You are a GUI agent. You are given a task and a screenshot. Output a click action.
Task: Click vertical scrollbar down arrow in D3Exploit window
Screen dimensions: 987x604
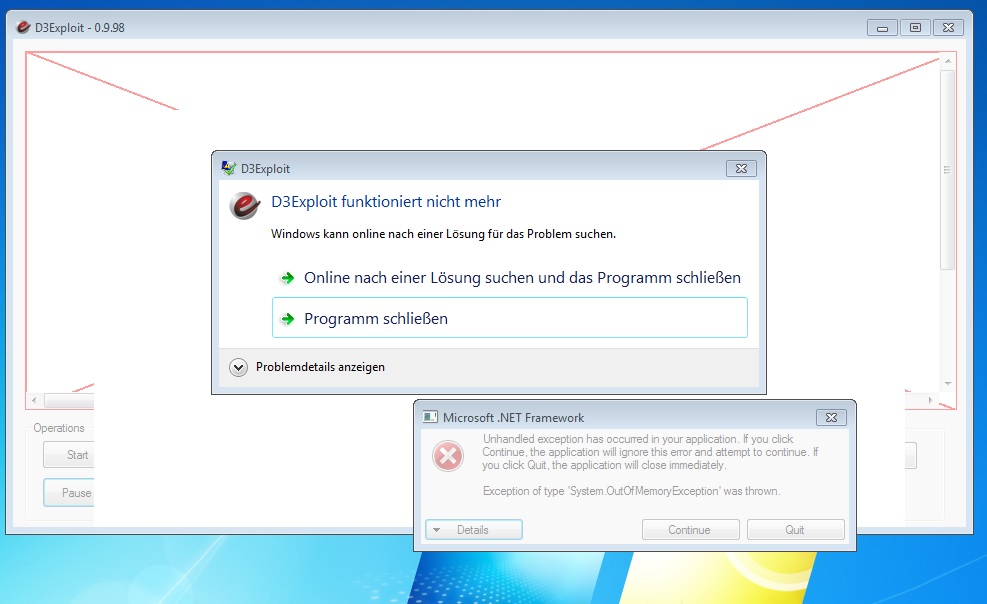(947, 384)
